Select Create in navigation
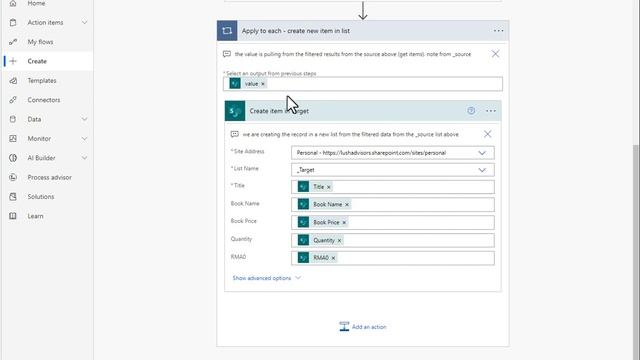This screenshot has height=360, width=640. click(37, 61)
